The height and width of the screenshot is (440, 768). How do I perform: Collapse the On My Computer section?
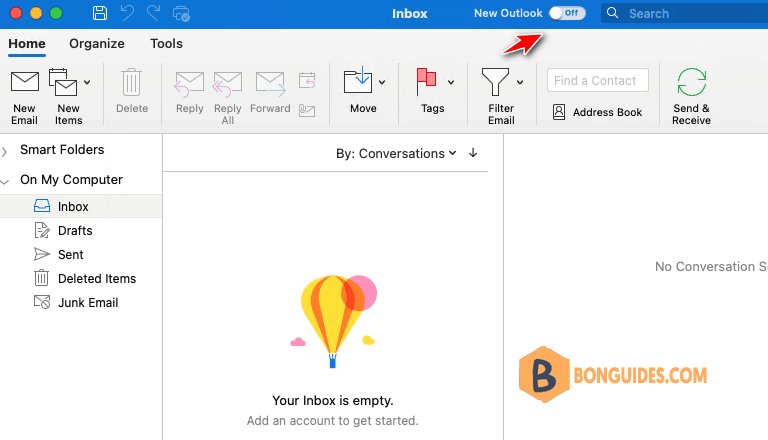pyautogui.click(x=5, y=182)
